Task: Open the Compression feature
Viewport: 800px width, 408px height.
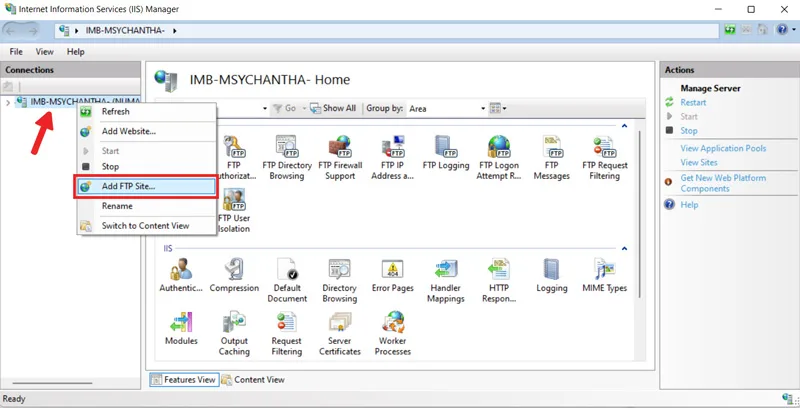Action: (234, 276)
